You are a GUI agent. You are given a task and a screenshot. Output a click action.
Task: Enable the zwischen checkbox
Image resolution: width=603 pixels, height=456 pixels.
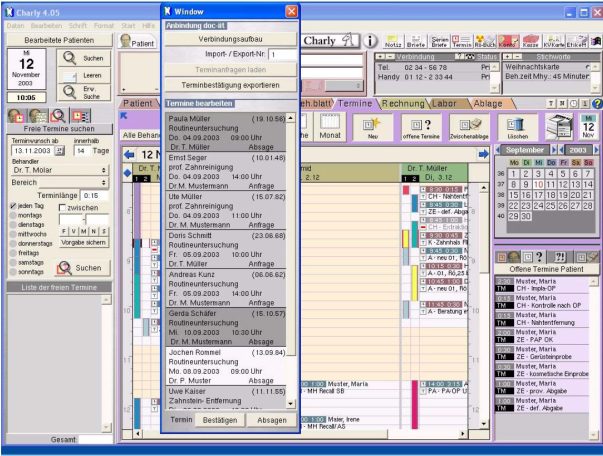click(62, 208)
